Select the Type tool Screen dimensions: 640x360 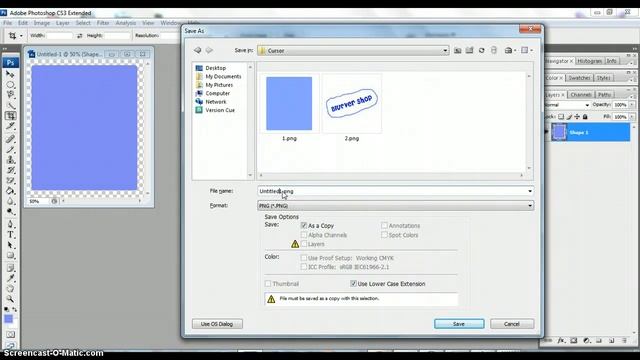(x=10, y=235)
